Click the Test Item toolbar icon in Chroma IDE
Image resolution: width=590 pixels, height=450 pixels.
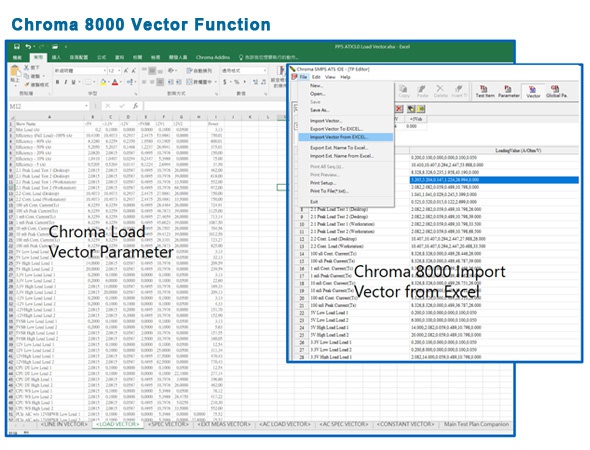point(485,91)
